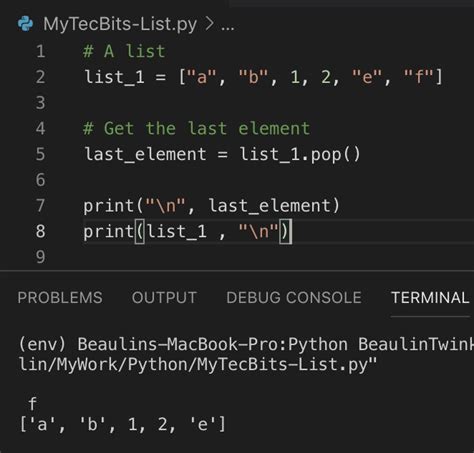Click line number 5 in gutter

coord(40,154)
